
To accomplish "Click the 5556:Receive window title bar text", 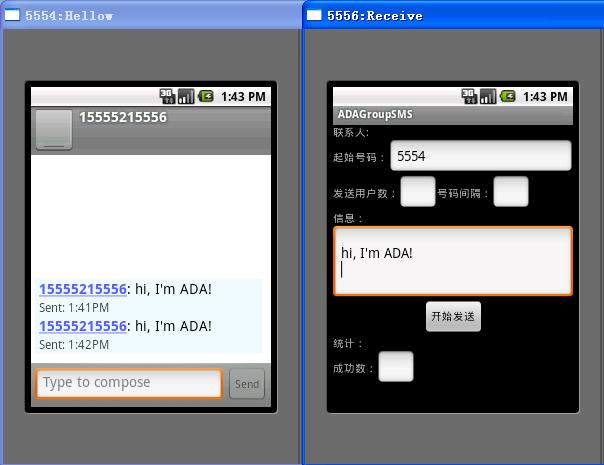I will point(374,16).
